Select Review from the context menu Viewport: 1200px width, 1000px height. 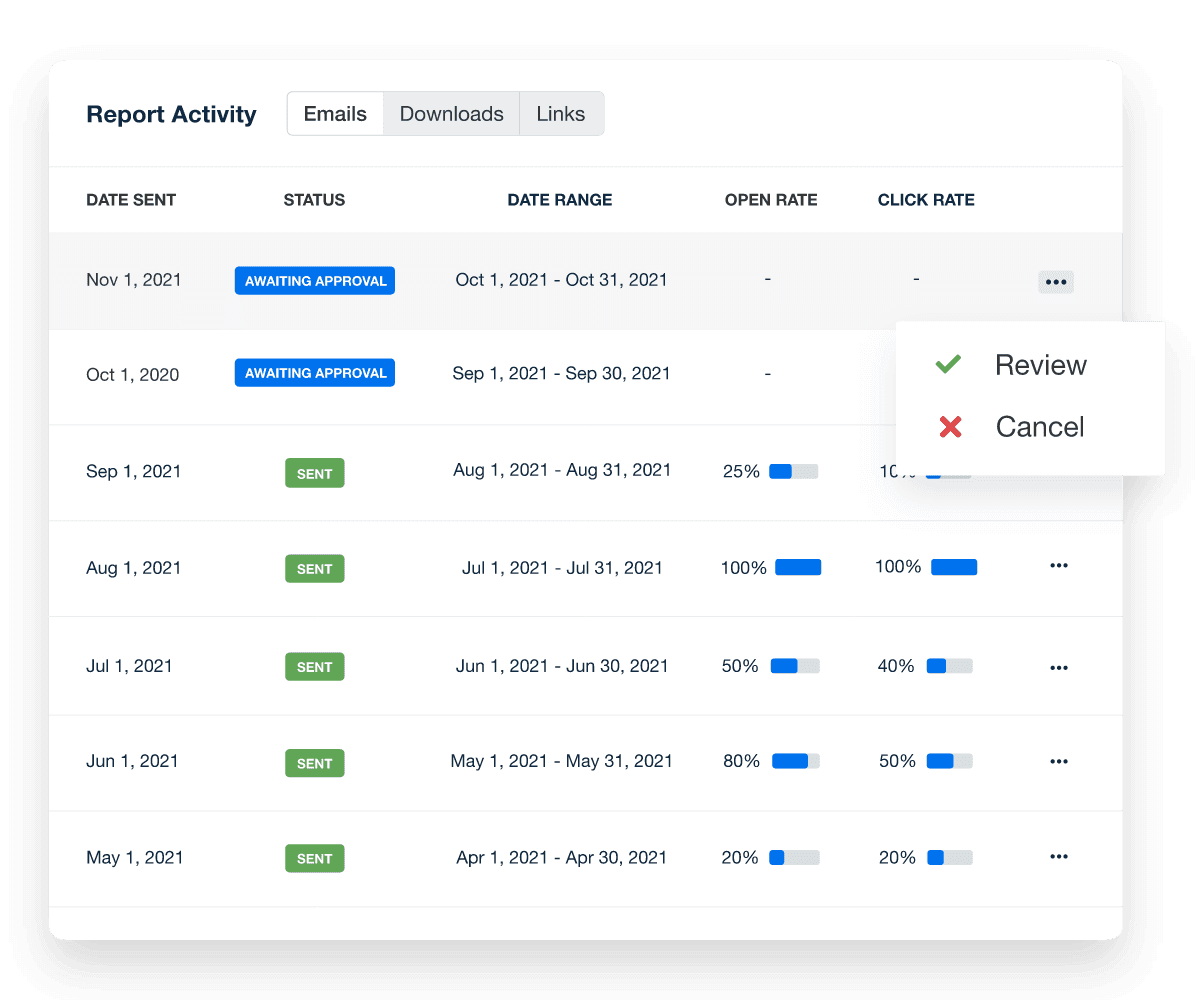(1040, 364)
